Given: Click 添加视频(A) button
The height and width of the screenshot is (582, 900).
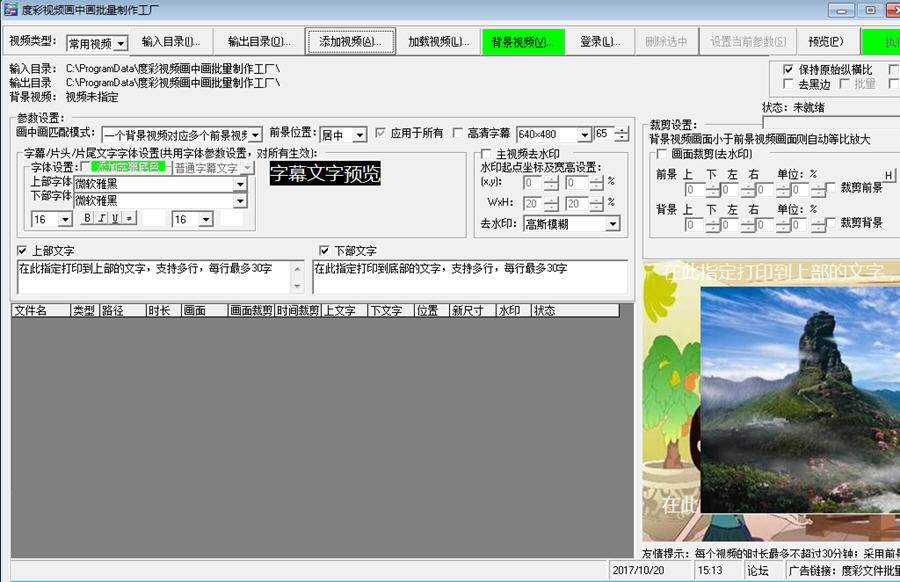Looking at the screenshot, I should 351,41.
